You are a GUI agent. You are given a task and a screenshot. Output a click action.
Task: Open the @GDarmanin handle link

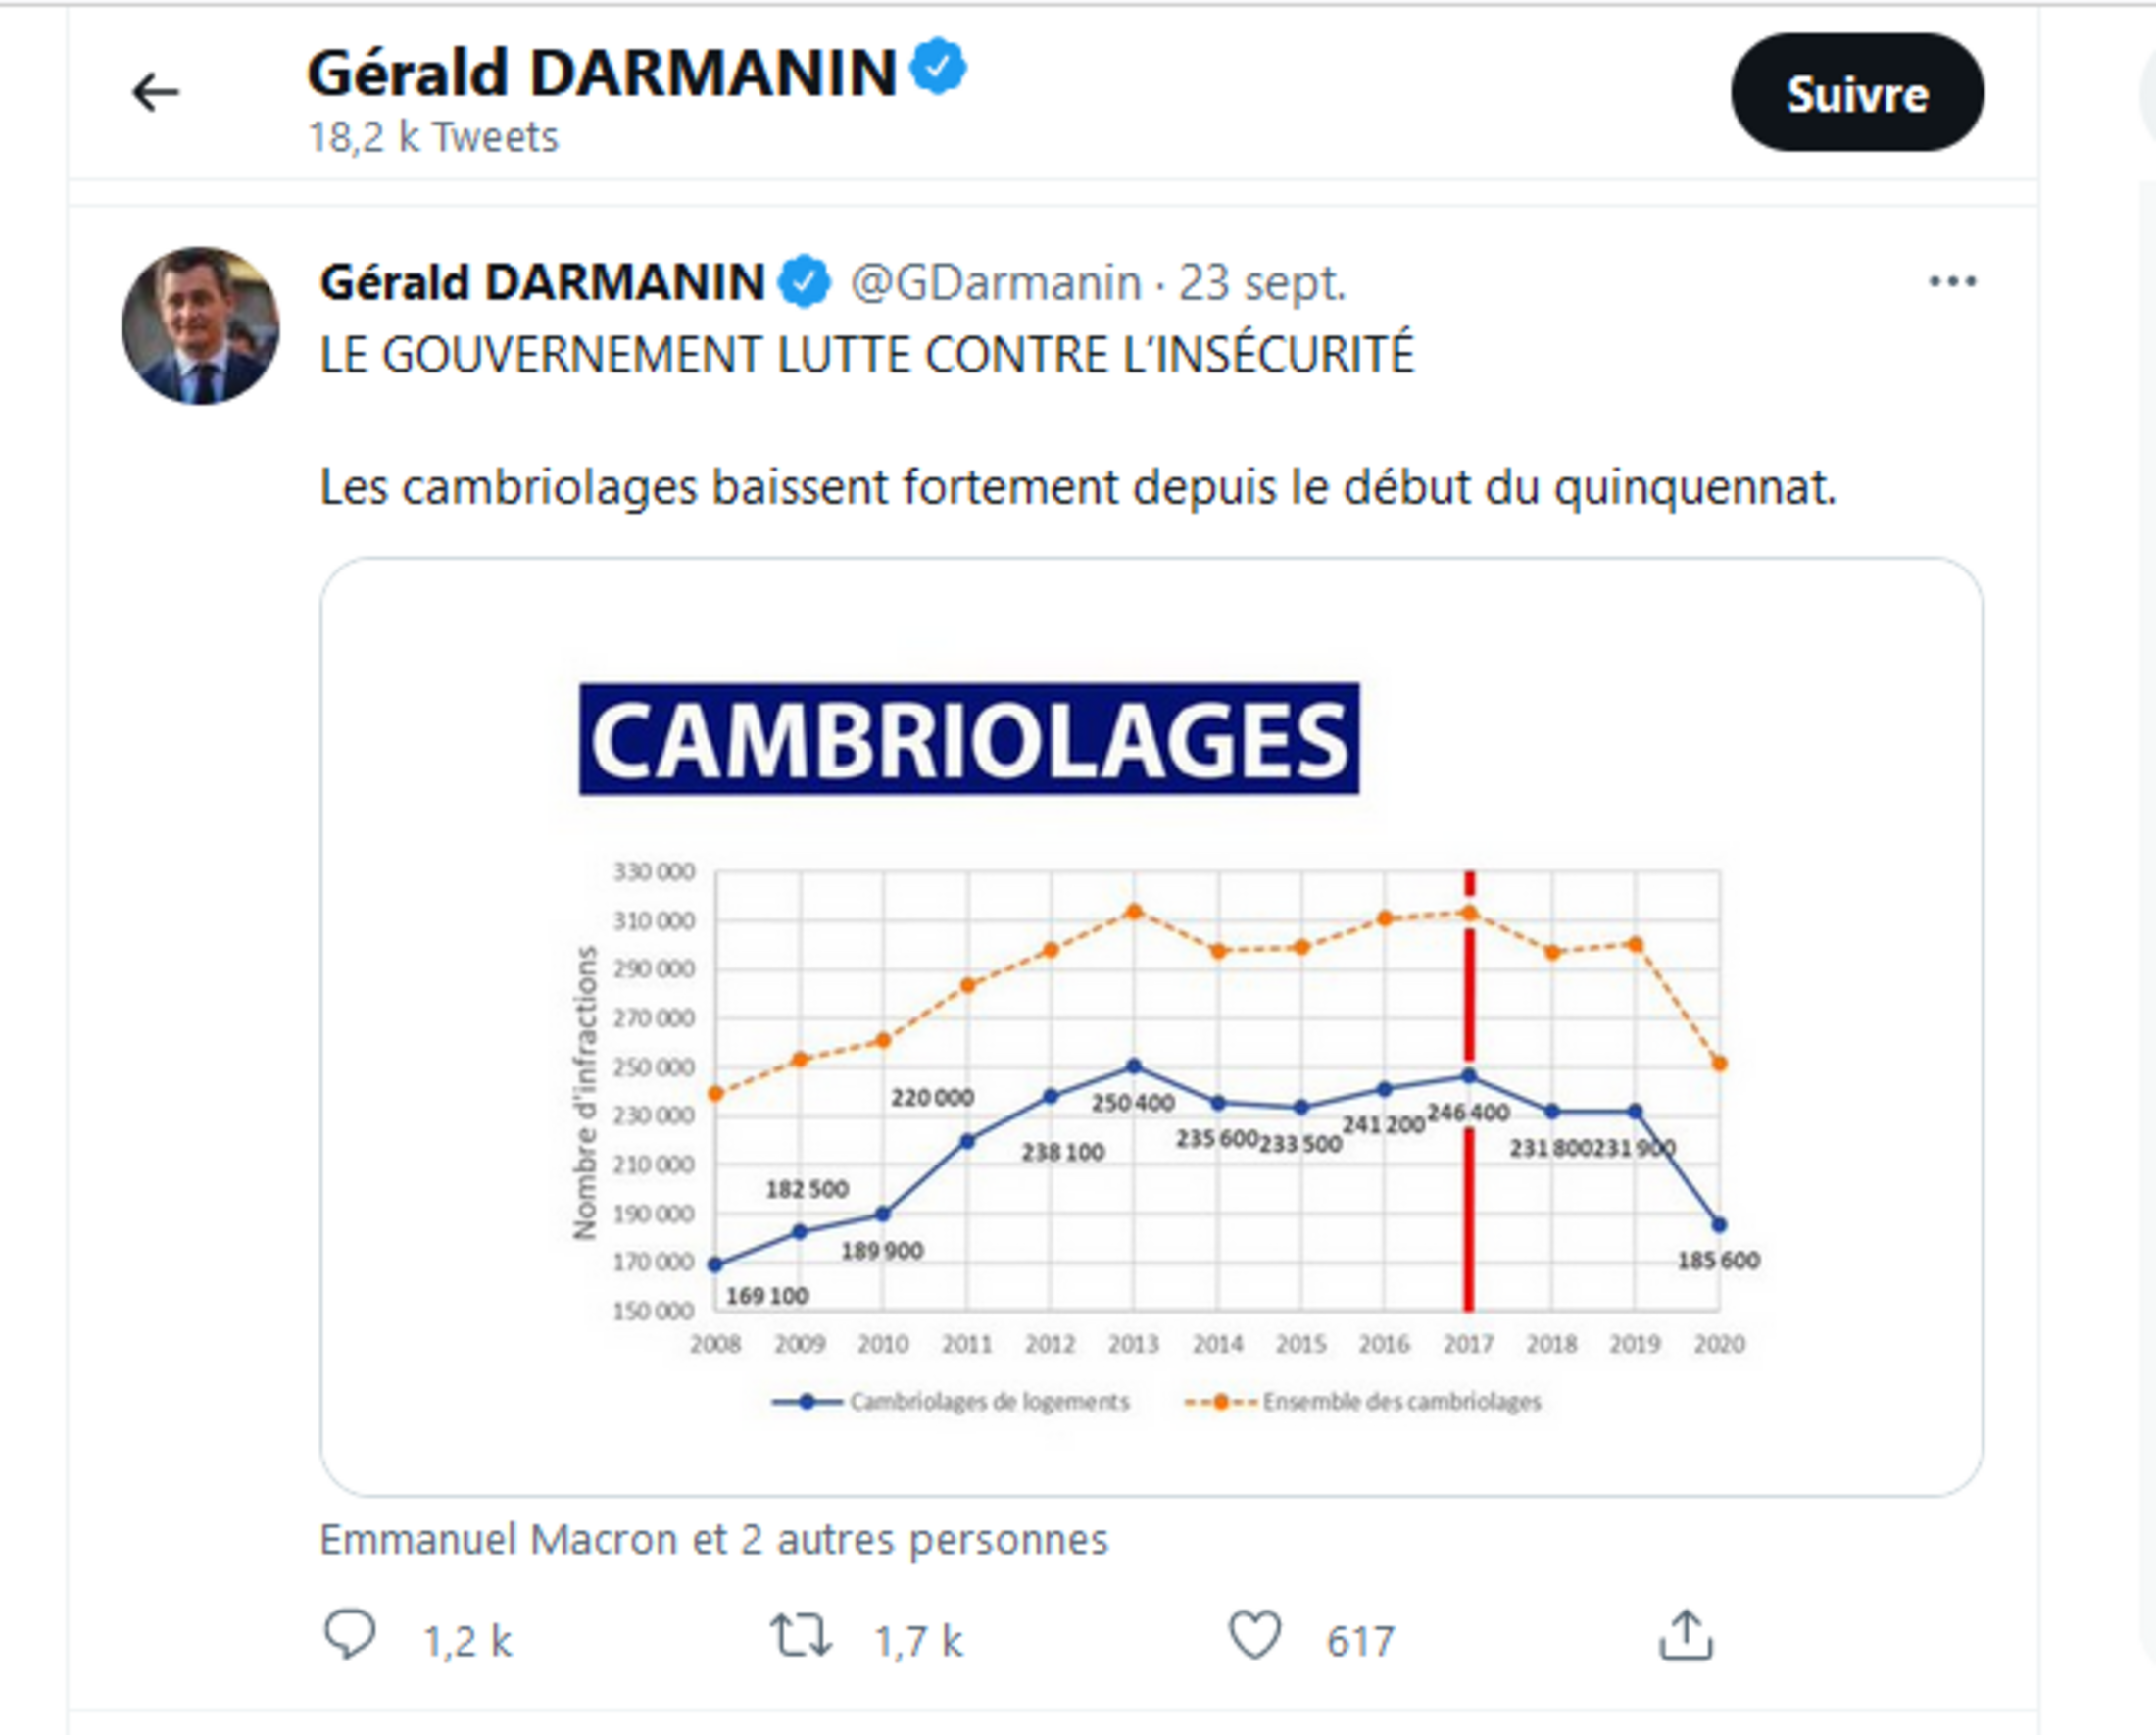pyautogui.click(x=995, y=283)
